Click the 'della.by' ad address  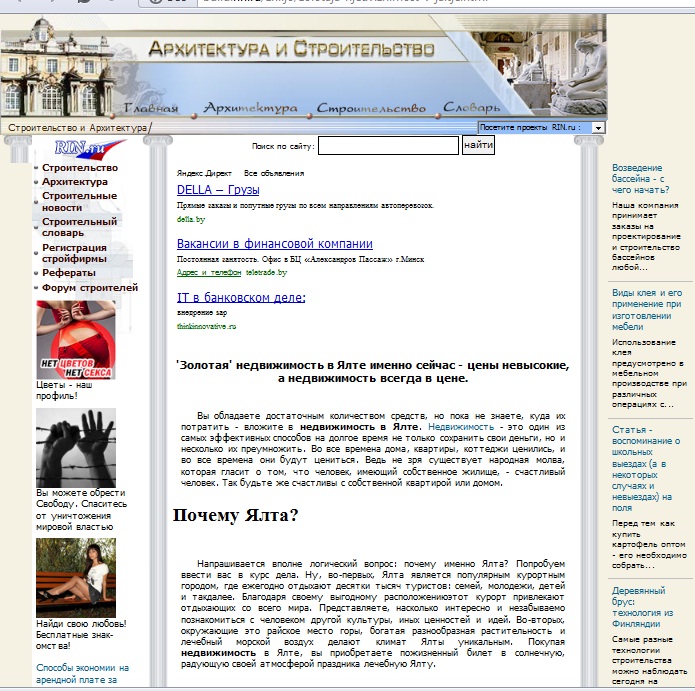coord(191,219)
